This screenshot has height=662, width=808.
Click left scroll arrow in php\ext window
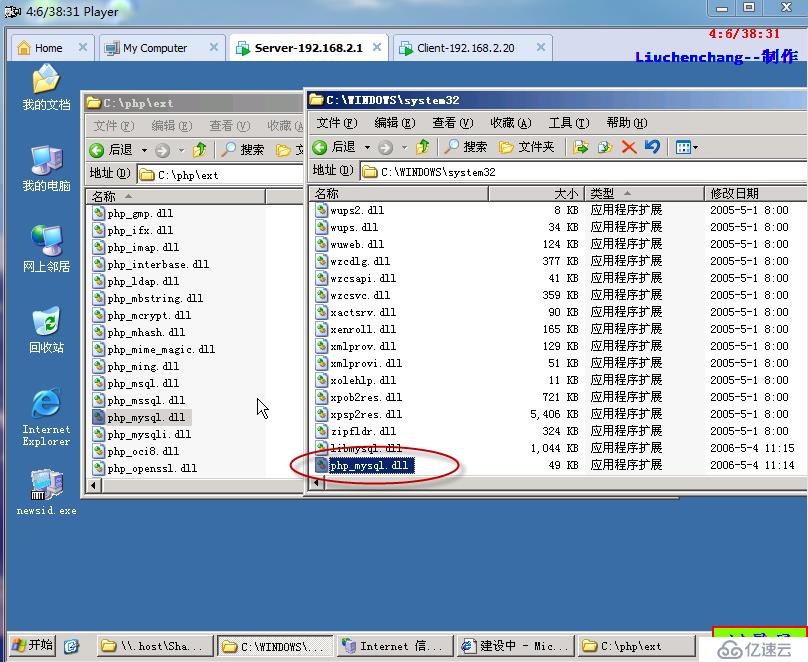pos(93,485)
